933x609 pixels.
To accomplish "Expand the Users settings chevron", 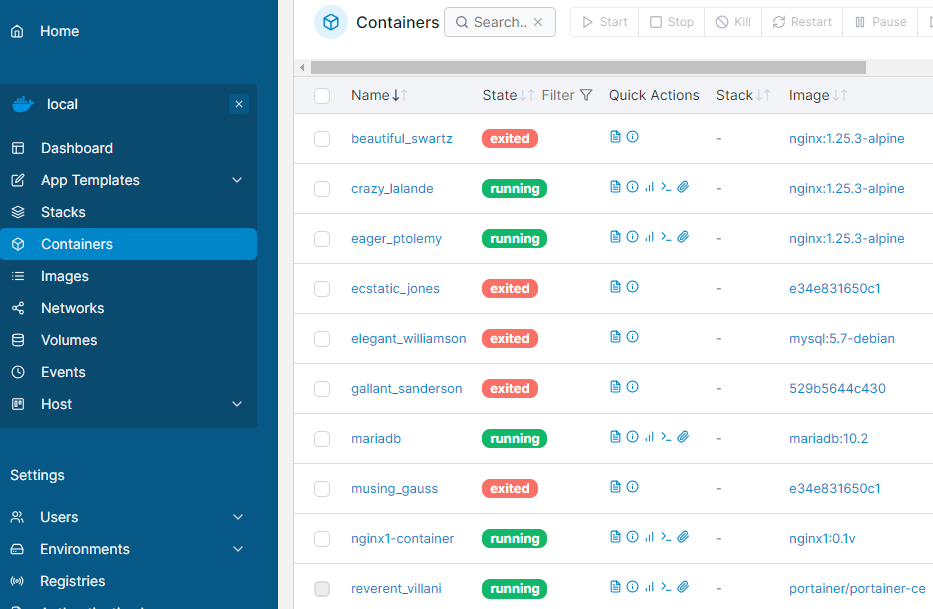I will 238,517.
